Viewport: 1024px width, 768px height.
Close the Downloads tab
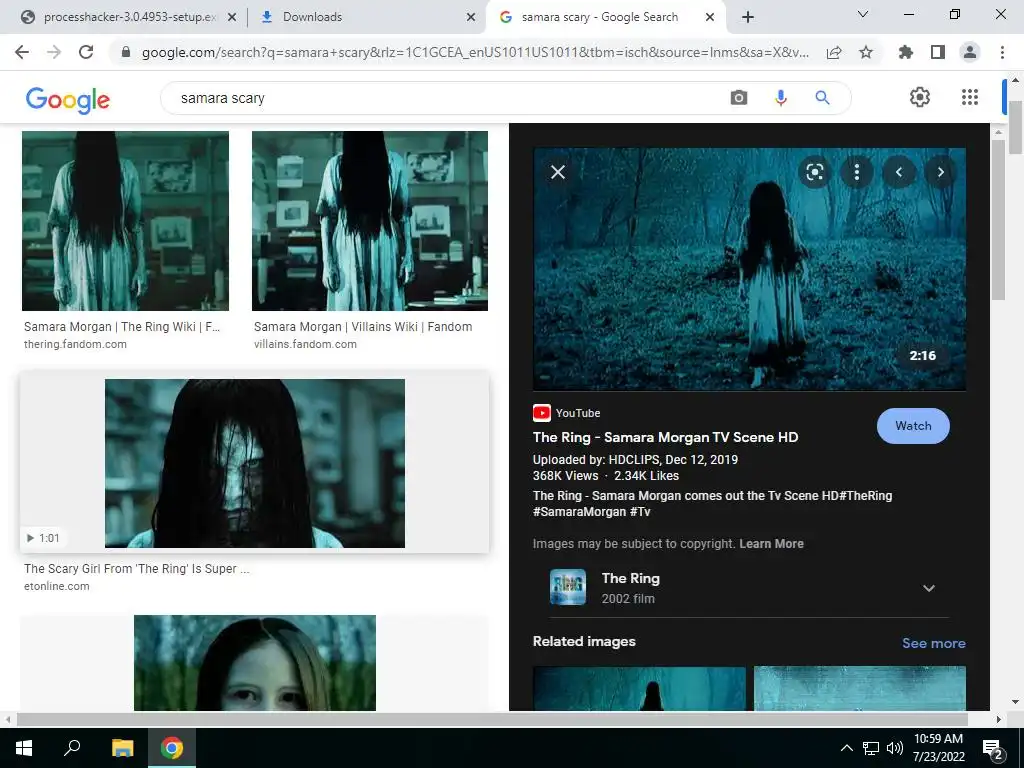coord(471,17)
